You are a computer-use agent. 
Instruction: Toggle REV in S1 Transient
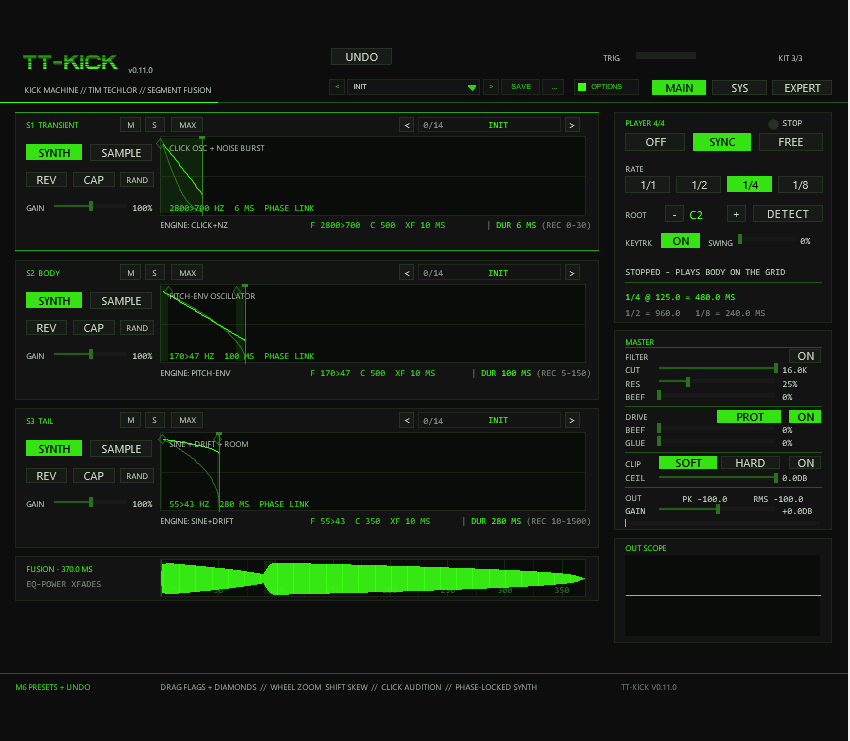[46, 180]
